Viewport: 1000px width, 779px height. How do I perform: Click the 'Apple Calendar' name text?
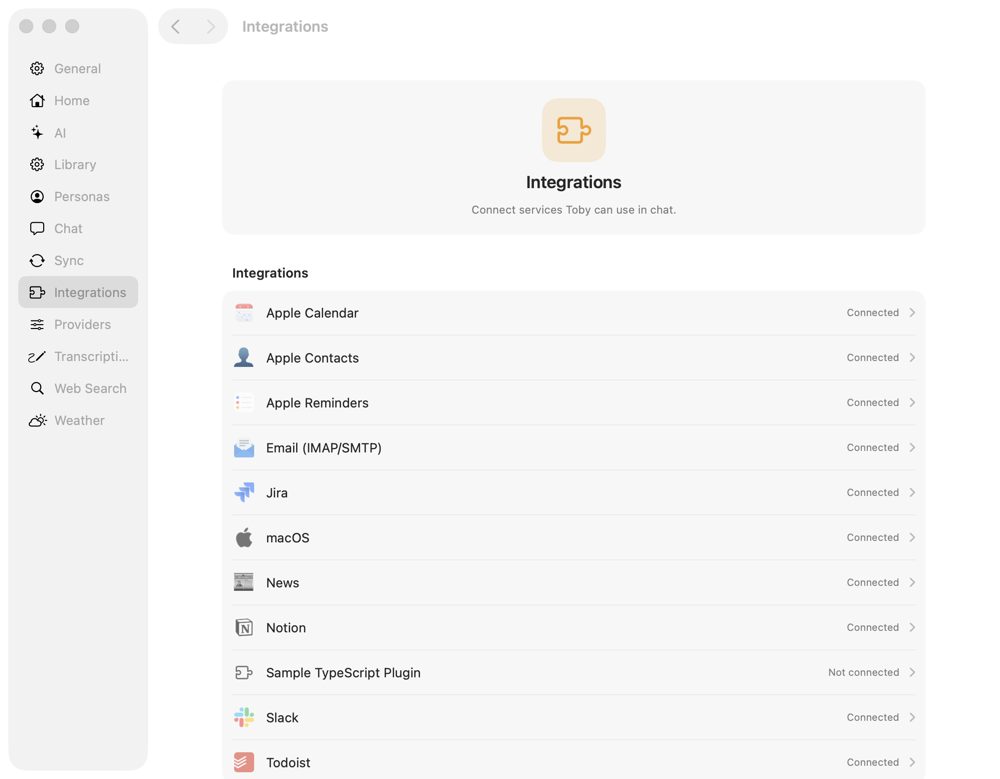[x=312, y=313]
